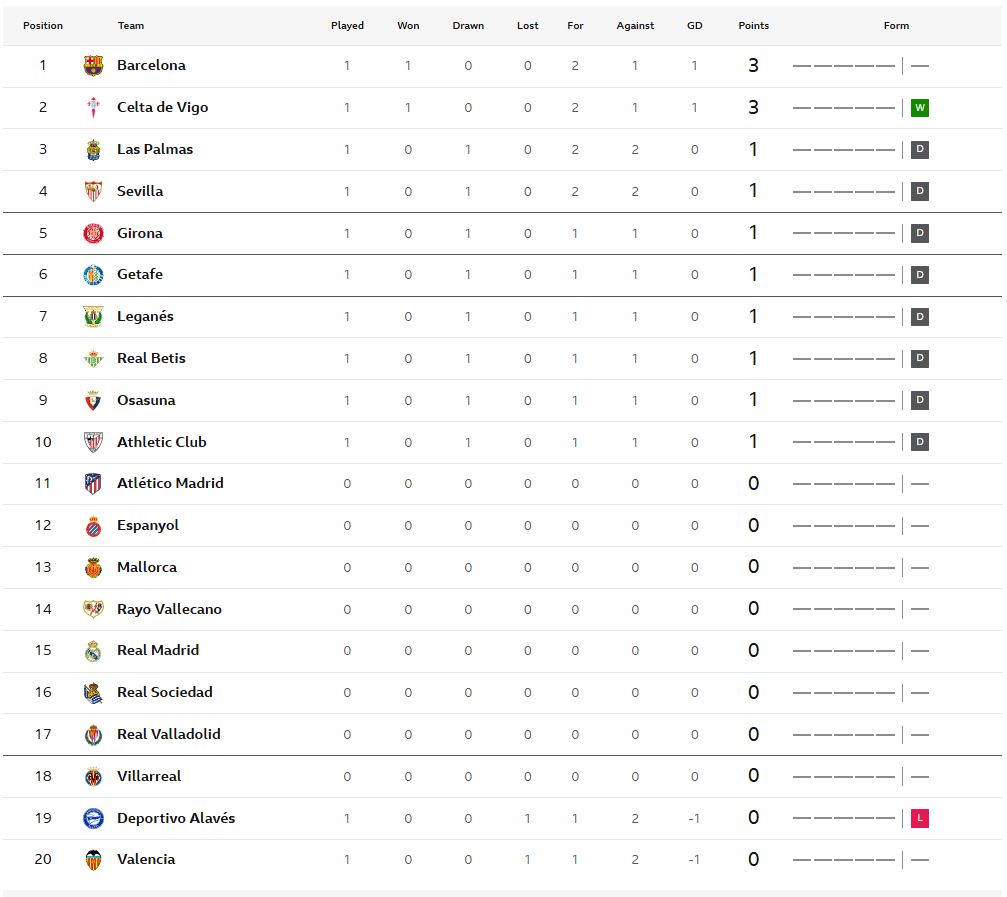Screen dimensions: 1007x897
Task: Open the Osasuna team link
Action: (x=146, y=400)
